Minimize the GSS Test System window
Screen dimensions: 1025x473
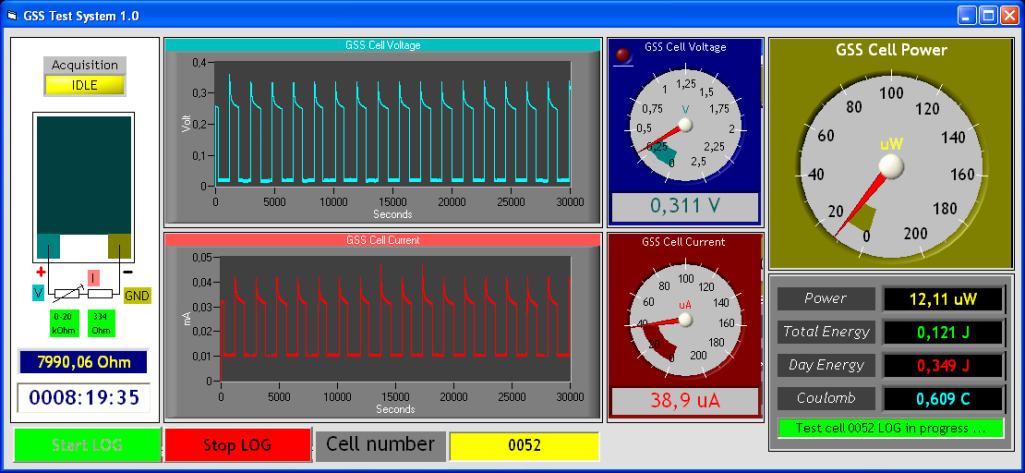[x=967, y=16]
